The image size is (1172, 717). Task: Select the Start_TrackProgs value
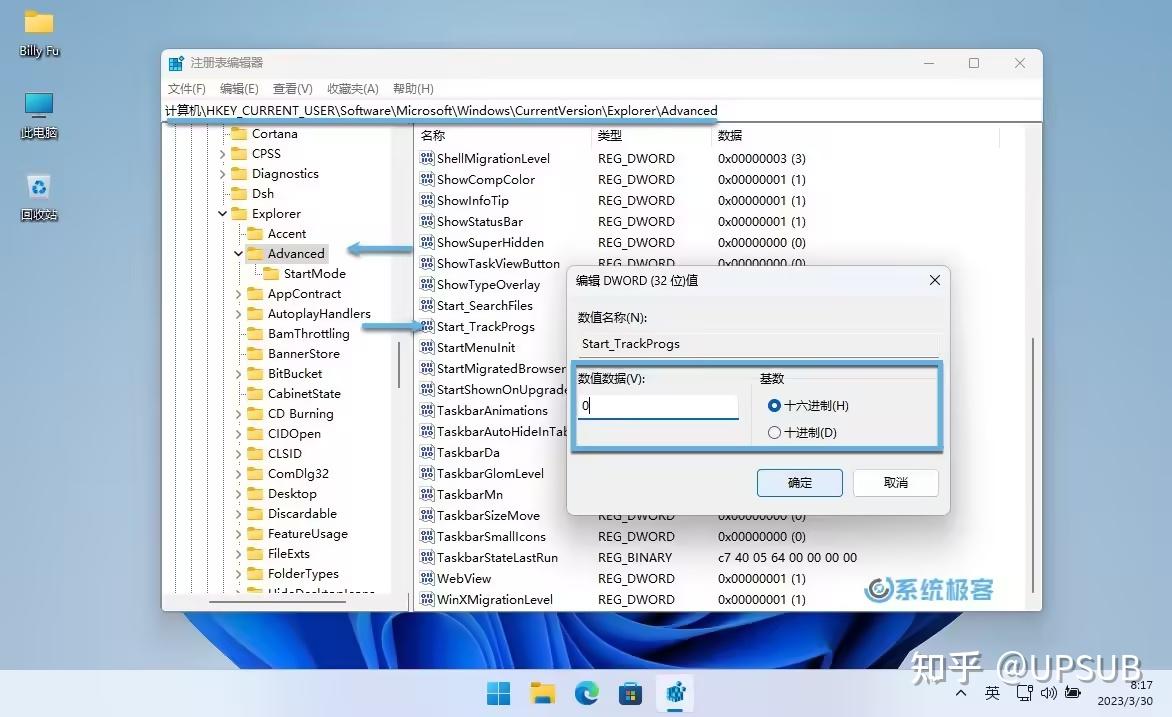pyautogui.click(x=486, y=327)
